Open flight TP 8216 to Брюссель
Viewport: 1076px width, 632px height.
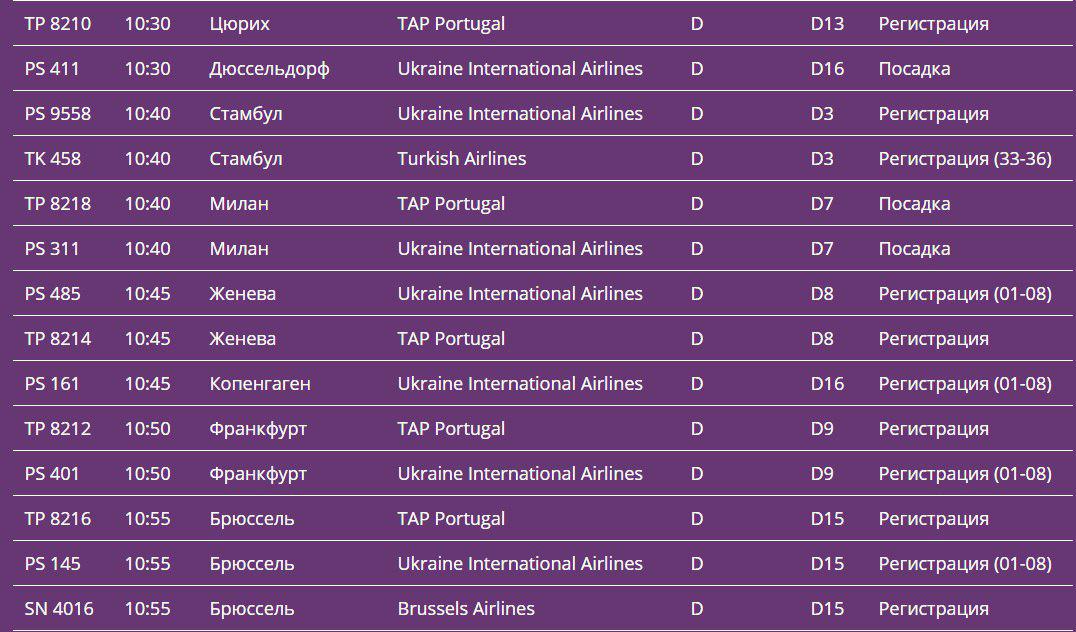(x=58, y=519)
